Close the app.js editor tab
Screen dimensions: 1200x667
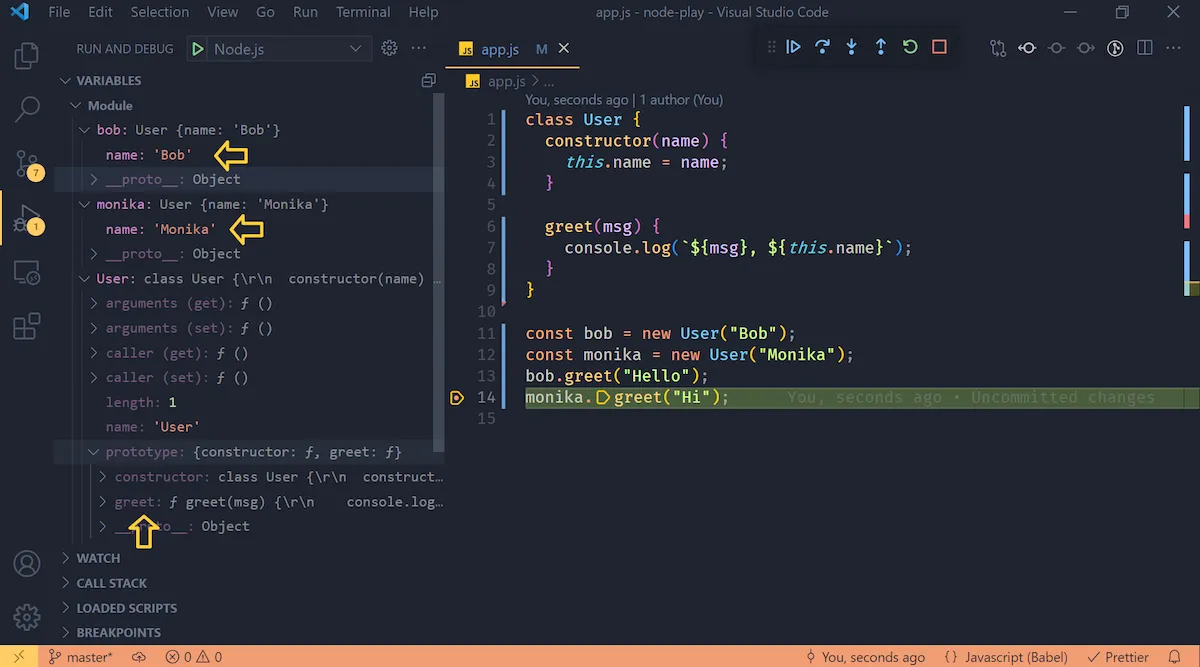563,48
